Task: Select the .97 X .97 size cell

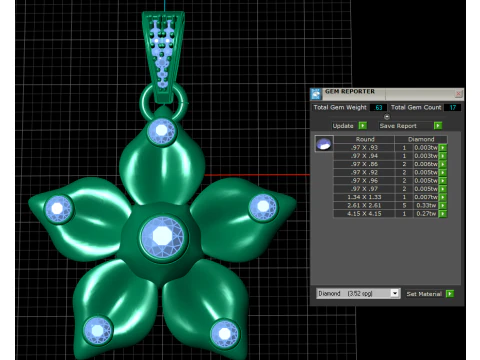Action: click(364, 189)
